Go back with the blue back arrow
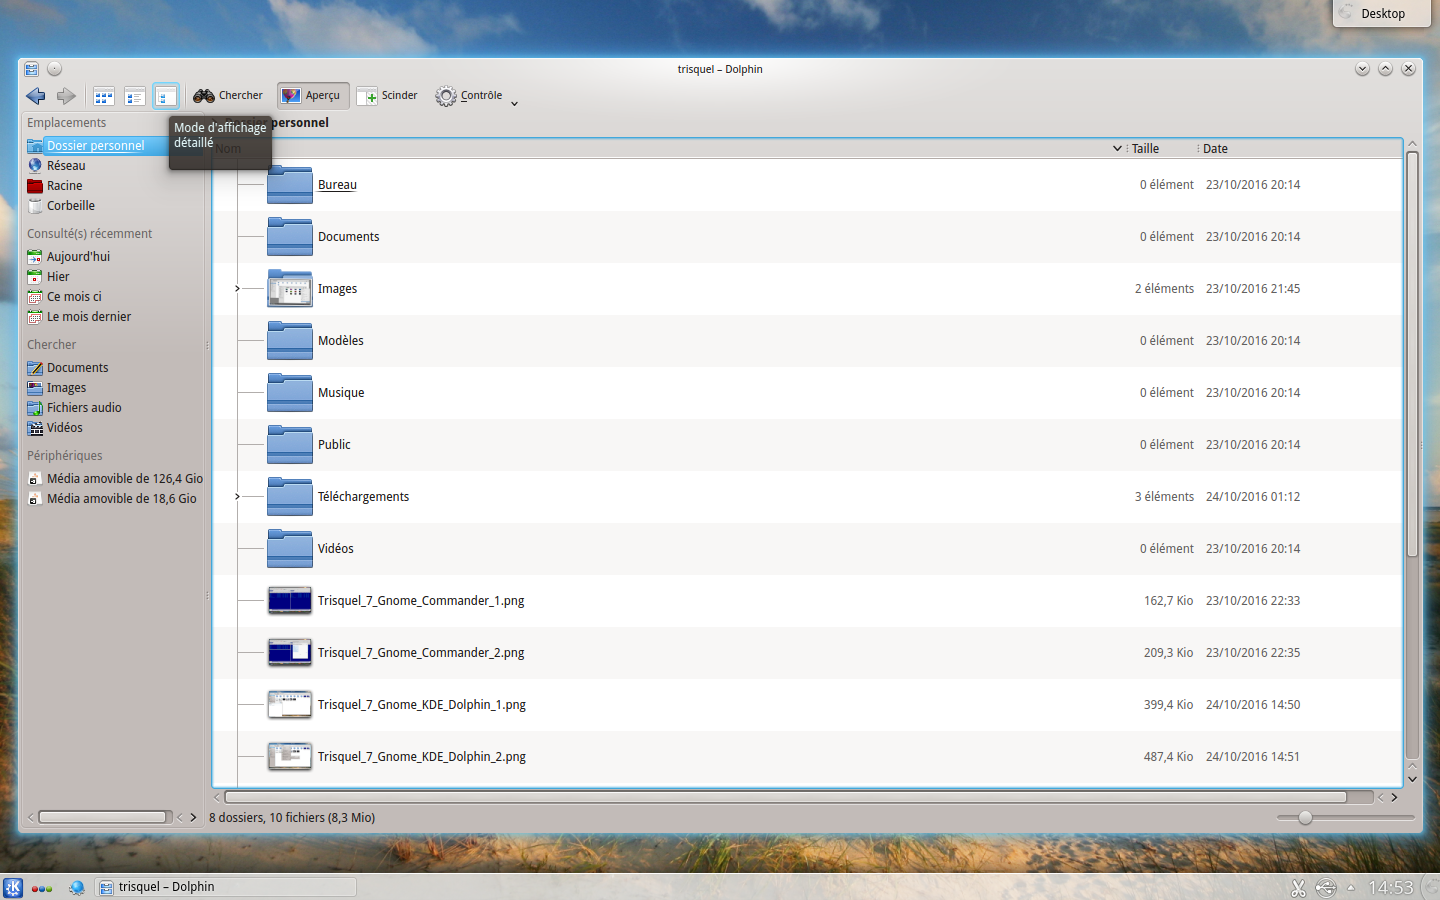This screenshot has height=900, width=1440. click(x=36, y=96)
